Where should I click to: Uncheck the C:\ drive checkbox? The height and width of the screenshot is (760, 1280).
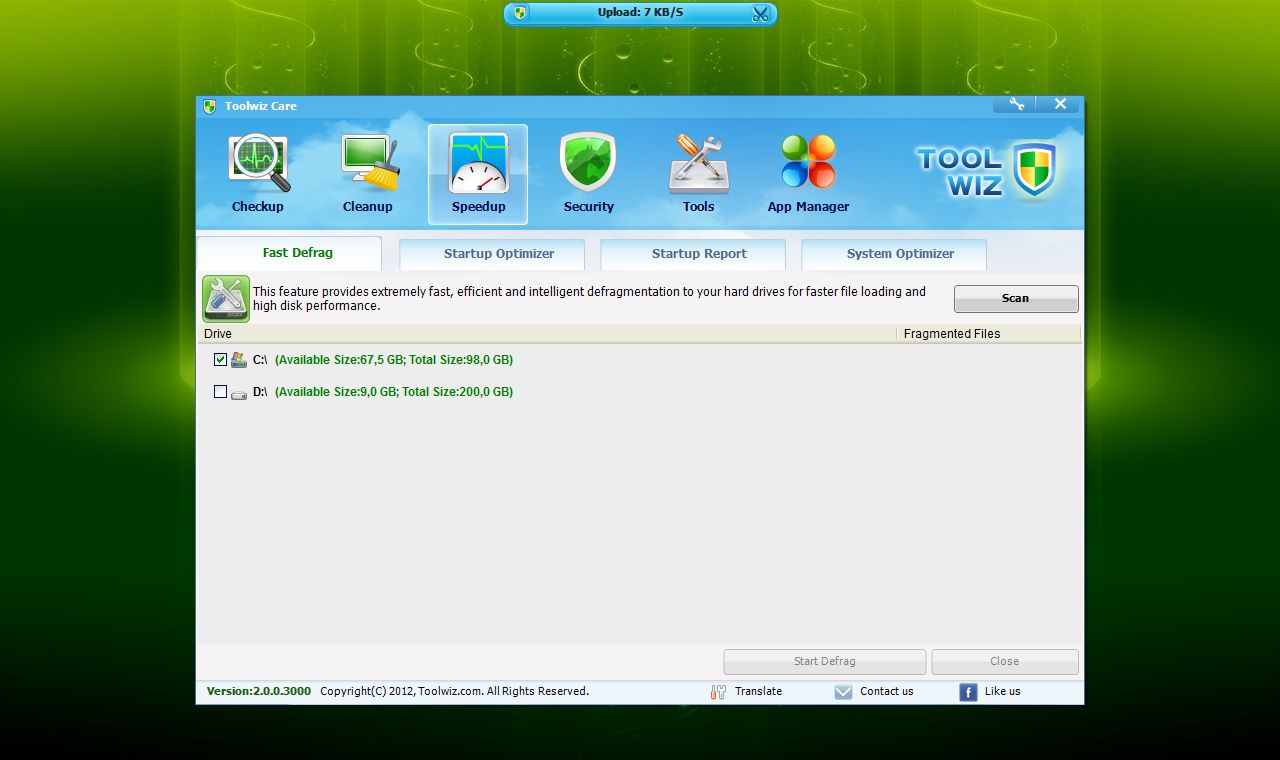pyautogui.click(x=221, y=359)
